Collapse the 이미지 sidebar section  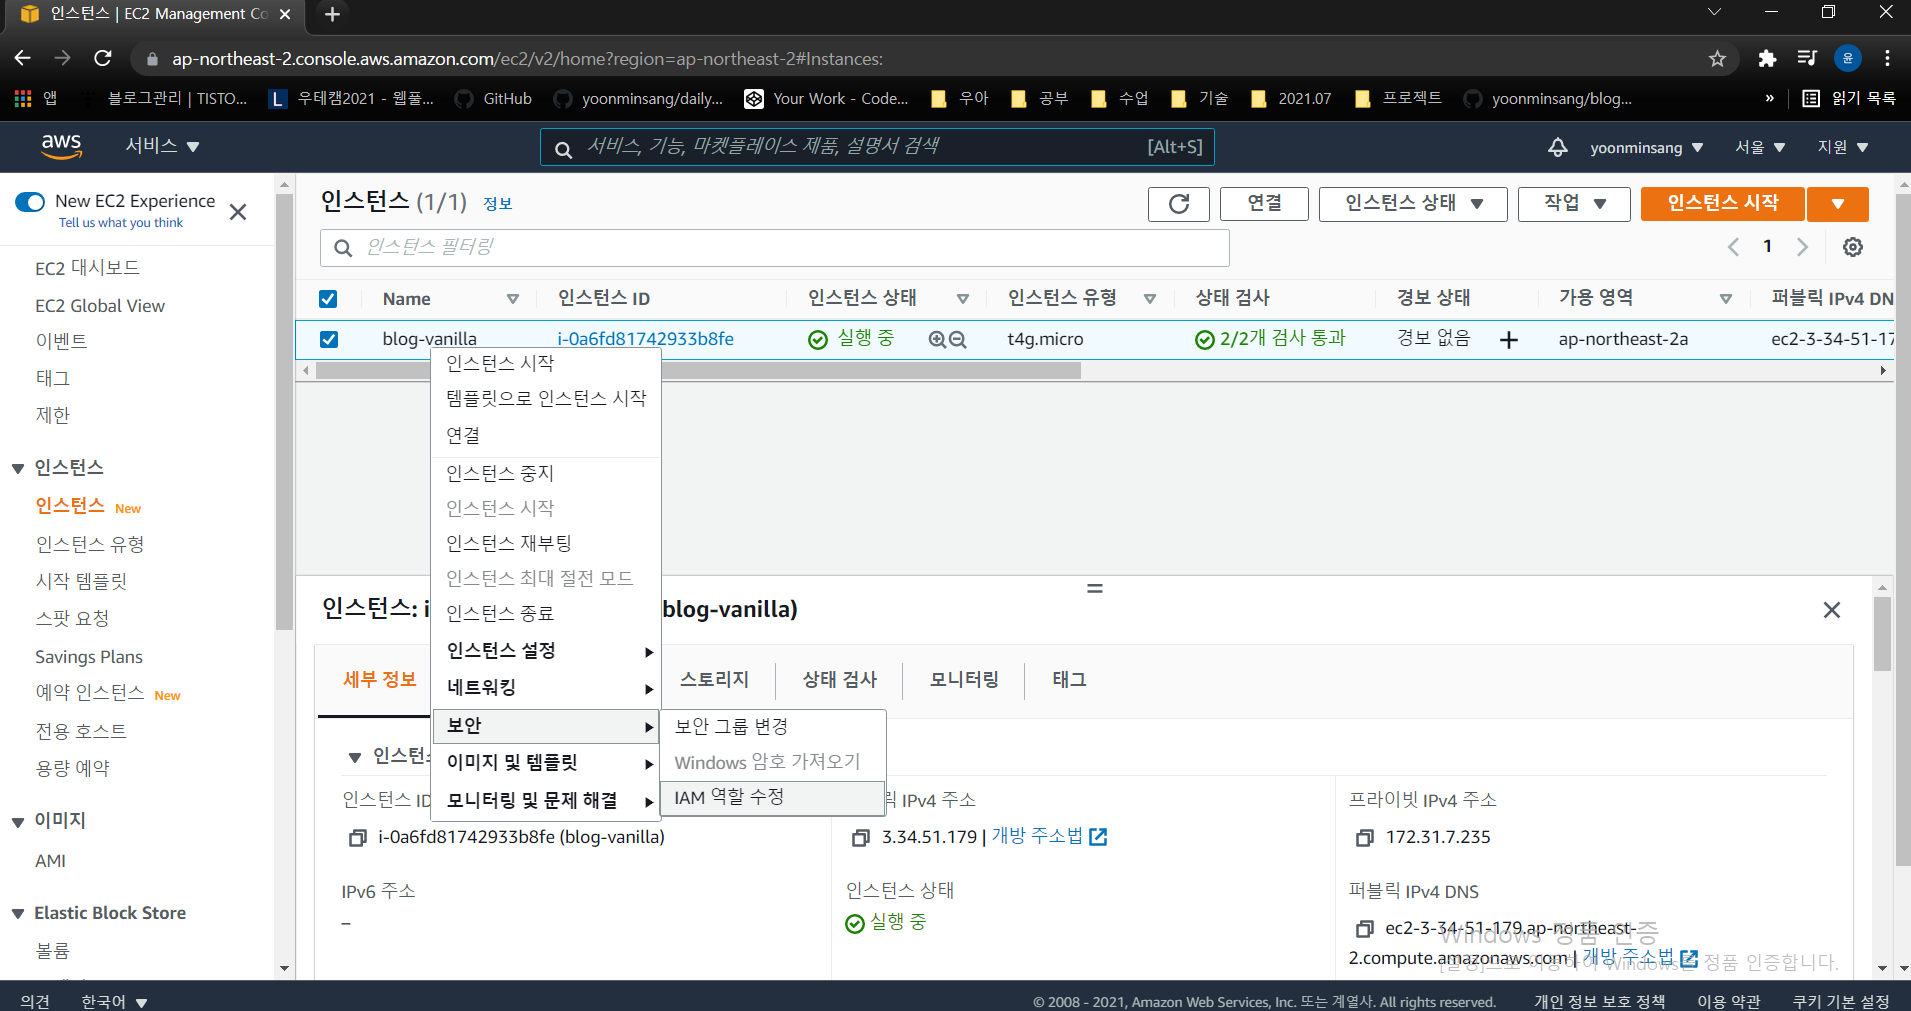[18, 822]
